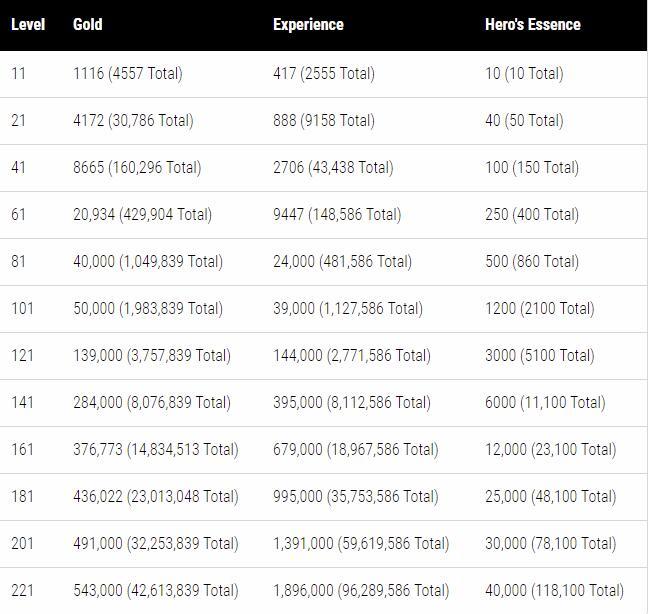
Task: Click essence cell 1200 (2100 Total)
Action: click(x=539, y=308)
